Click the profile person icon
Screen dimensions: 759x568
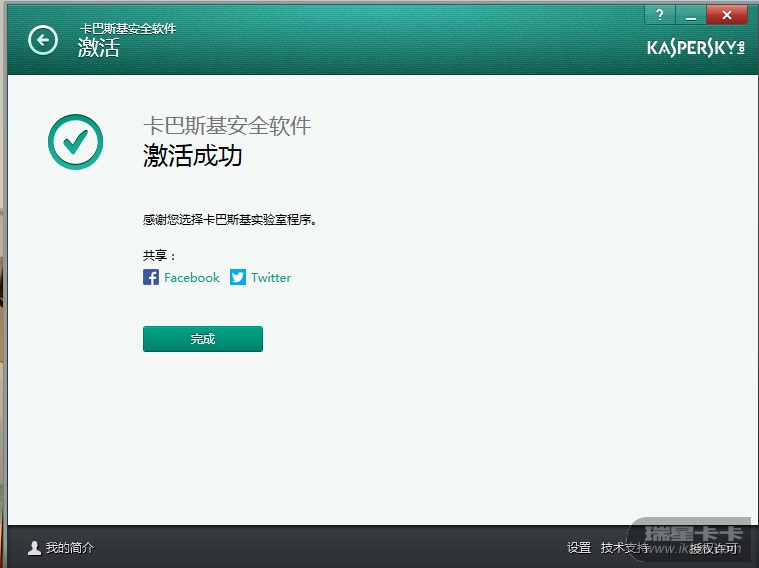34,548
